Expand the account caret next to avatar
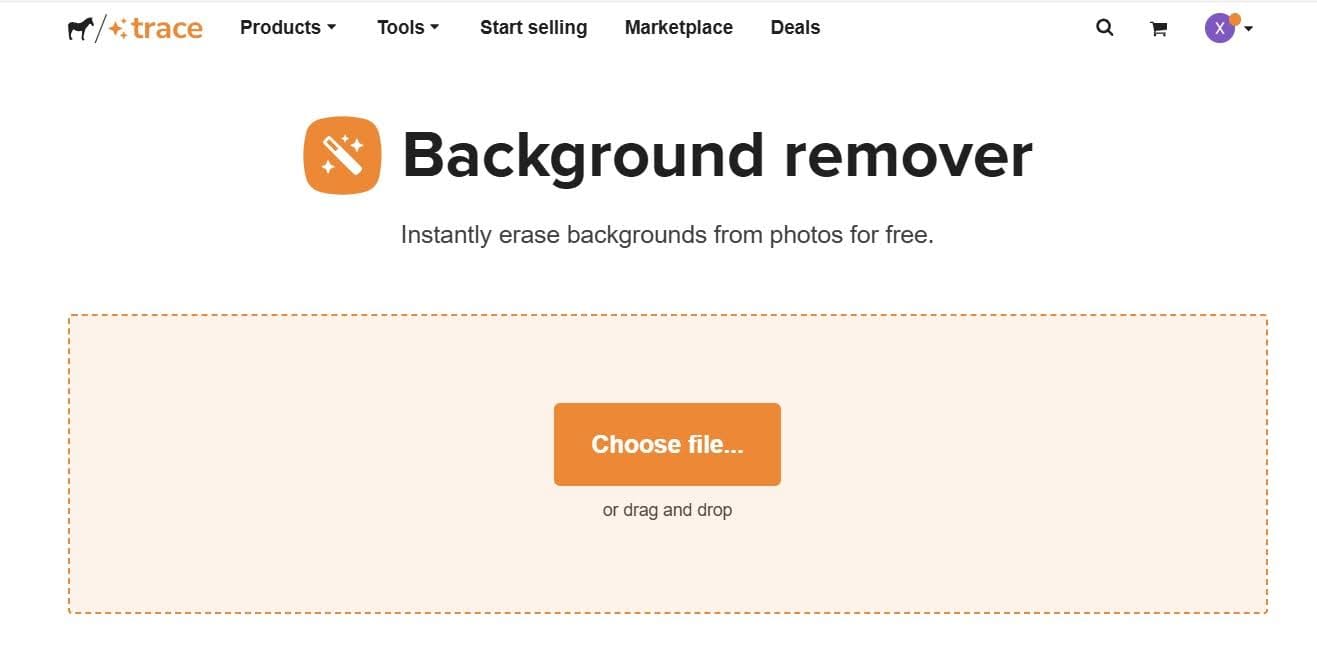 1249,29
